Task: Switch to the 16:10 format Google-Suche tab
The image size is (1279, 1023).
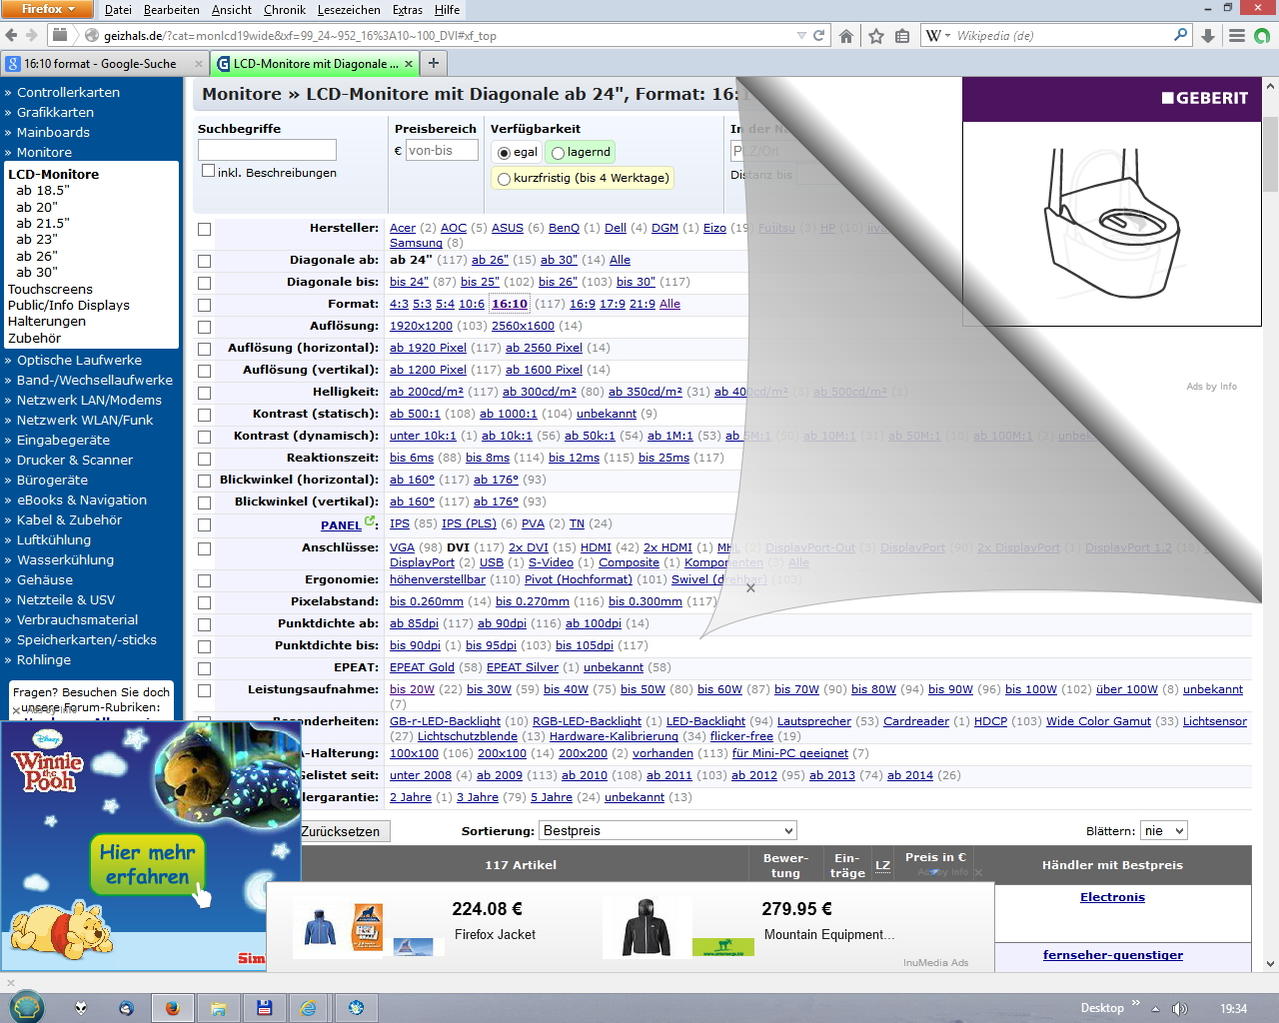Action: click(x=100, y=63)
